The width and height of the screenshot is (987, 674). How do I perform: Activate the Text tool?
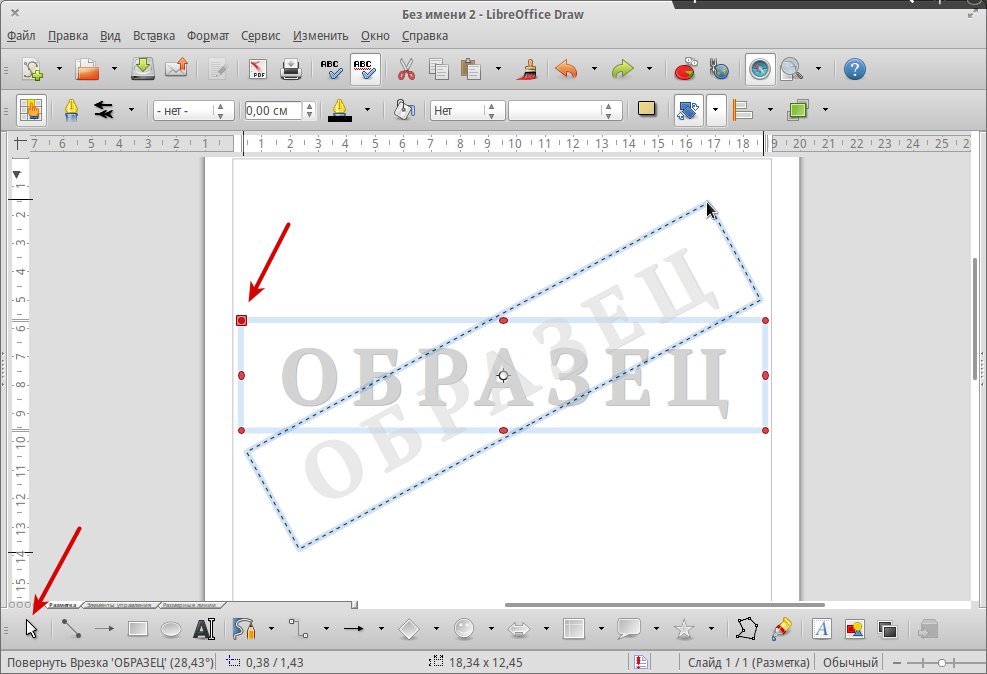tap(204, 629)
